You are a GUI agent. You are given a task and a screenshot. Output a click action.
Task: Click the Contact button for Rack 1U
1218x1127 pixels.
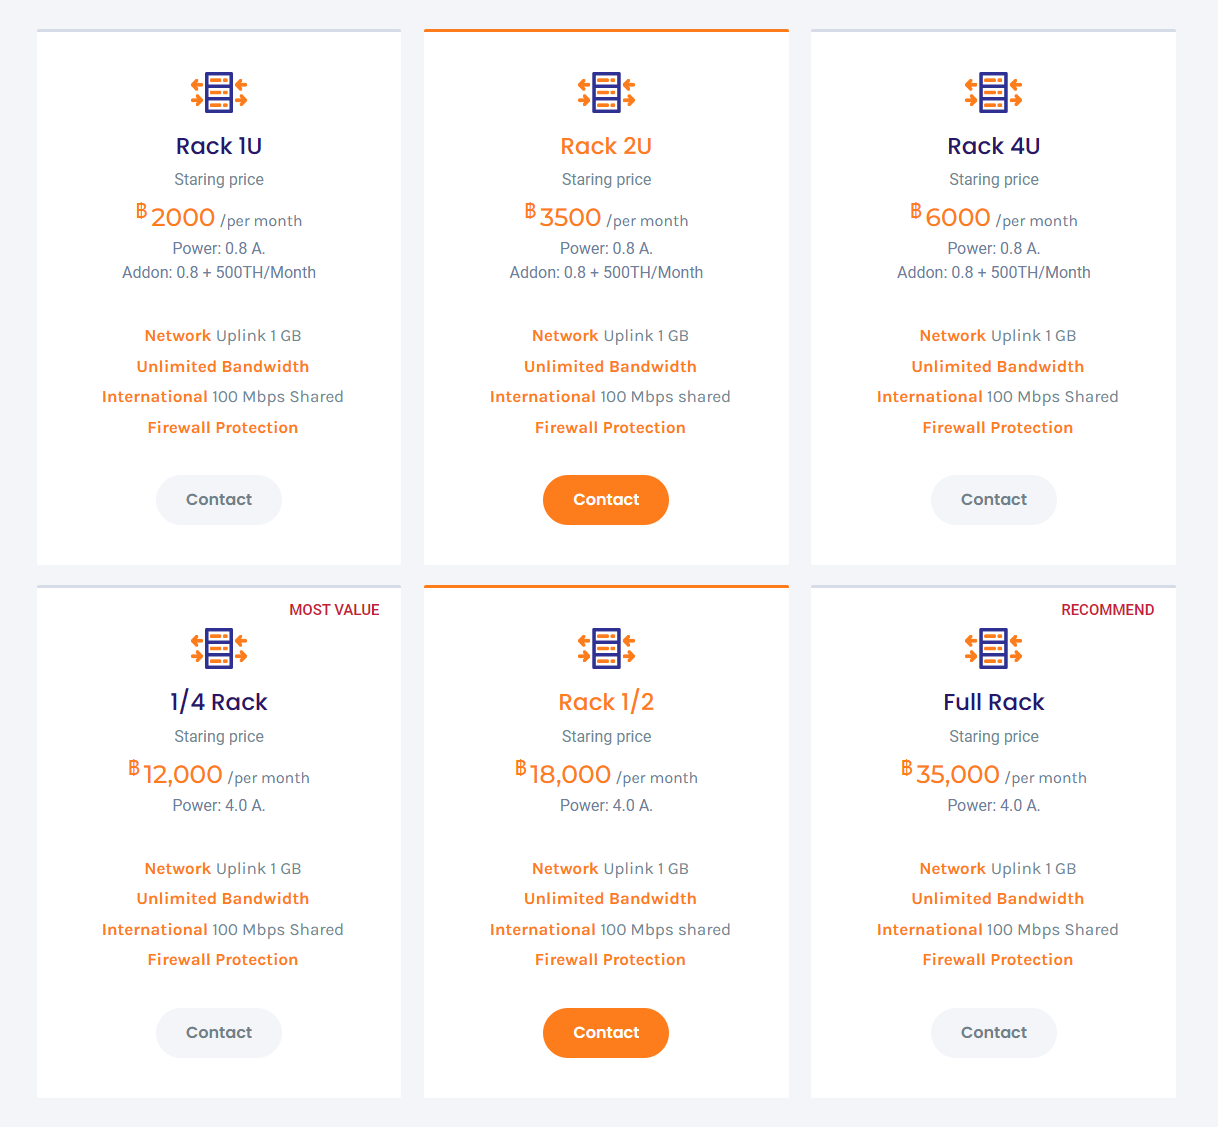pyautogui.click(x=219, y=500)
